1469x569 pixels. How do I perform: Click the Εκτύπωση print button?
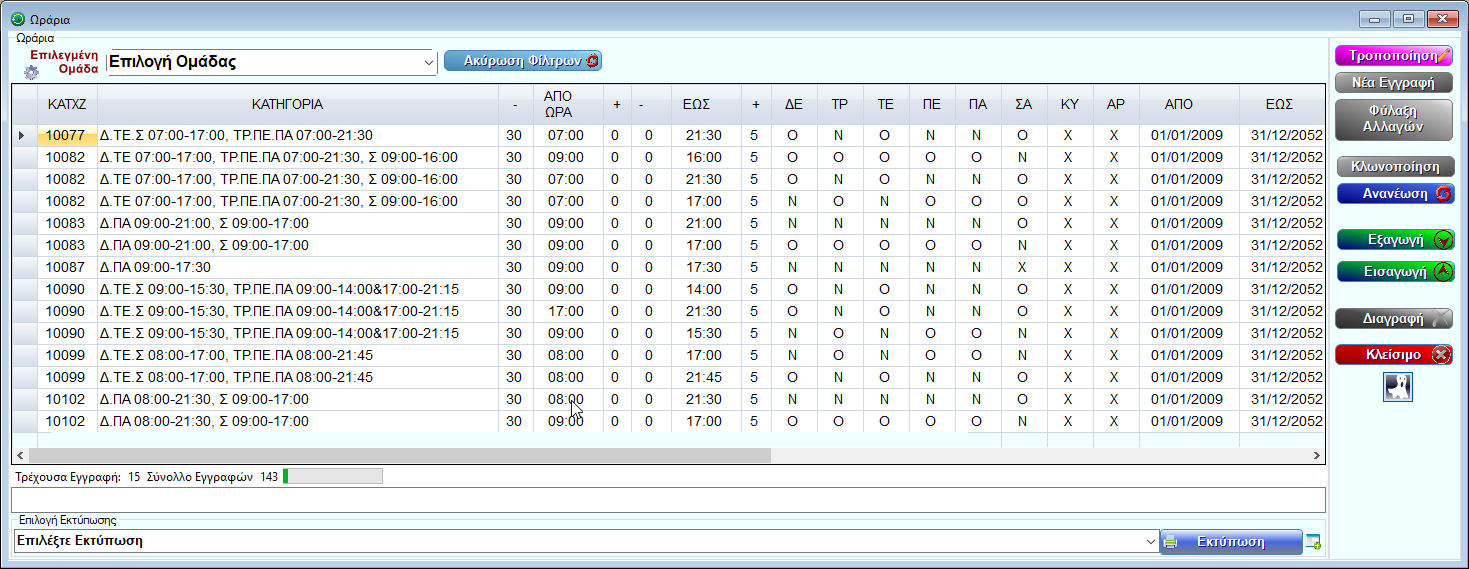pos(1231,542)
